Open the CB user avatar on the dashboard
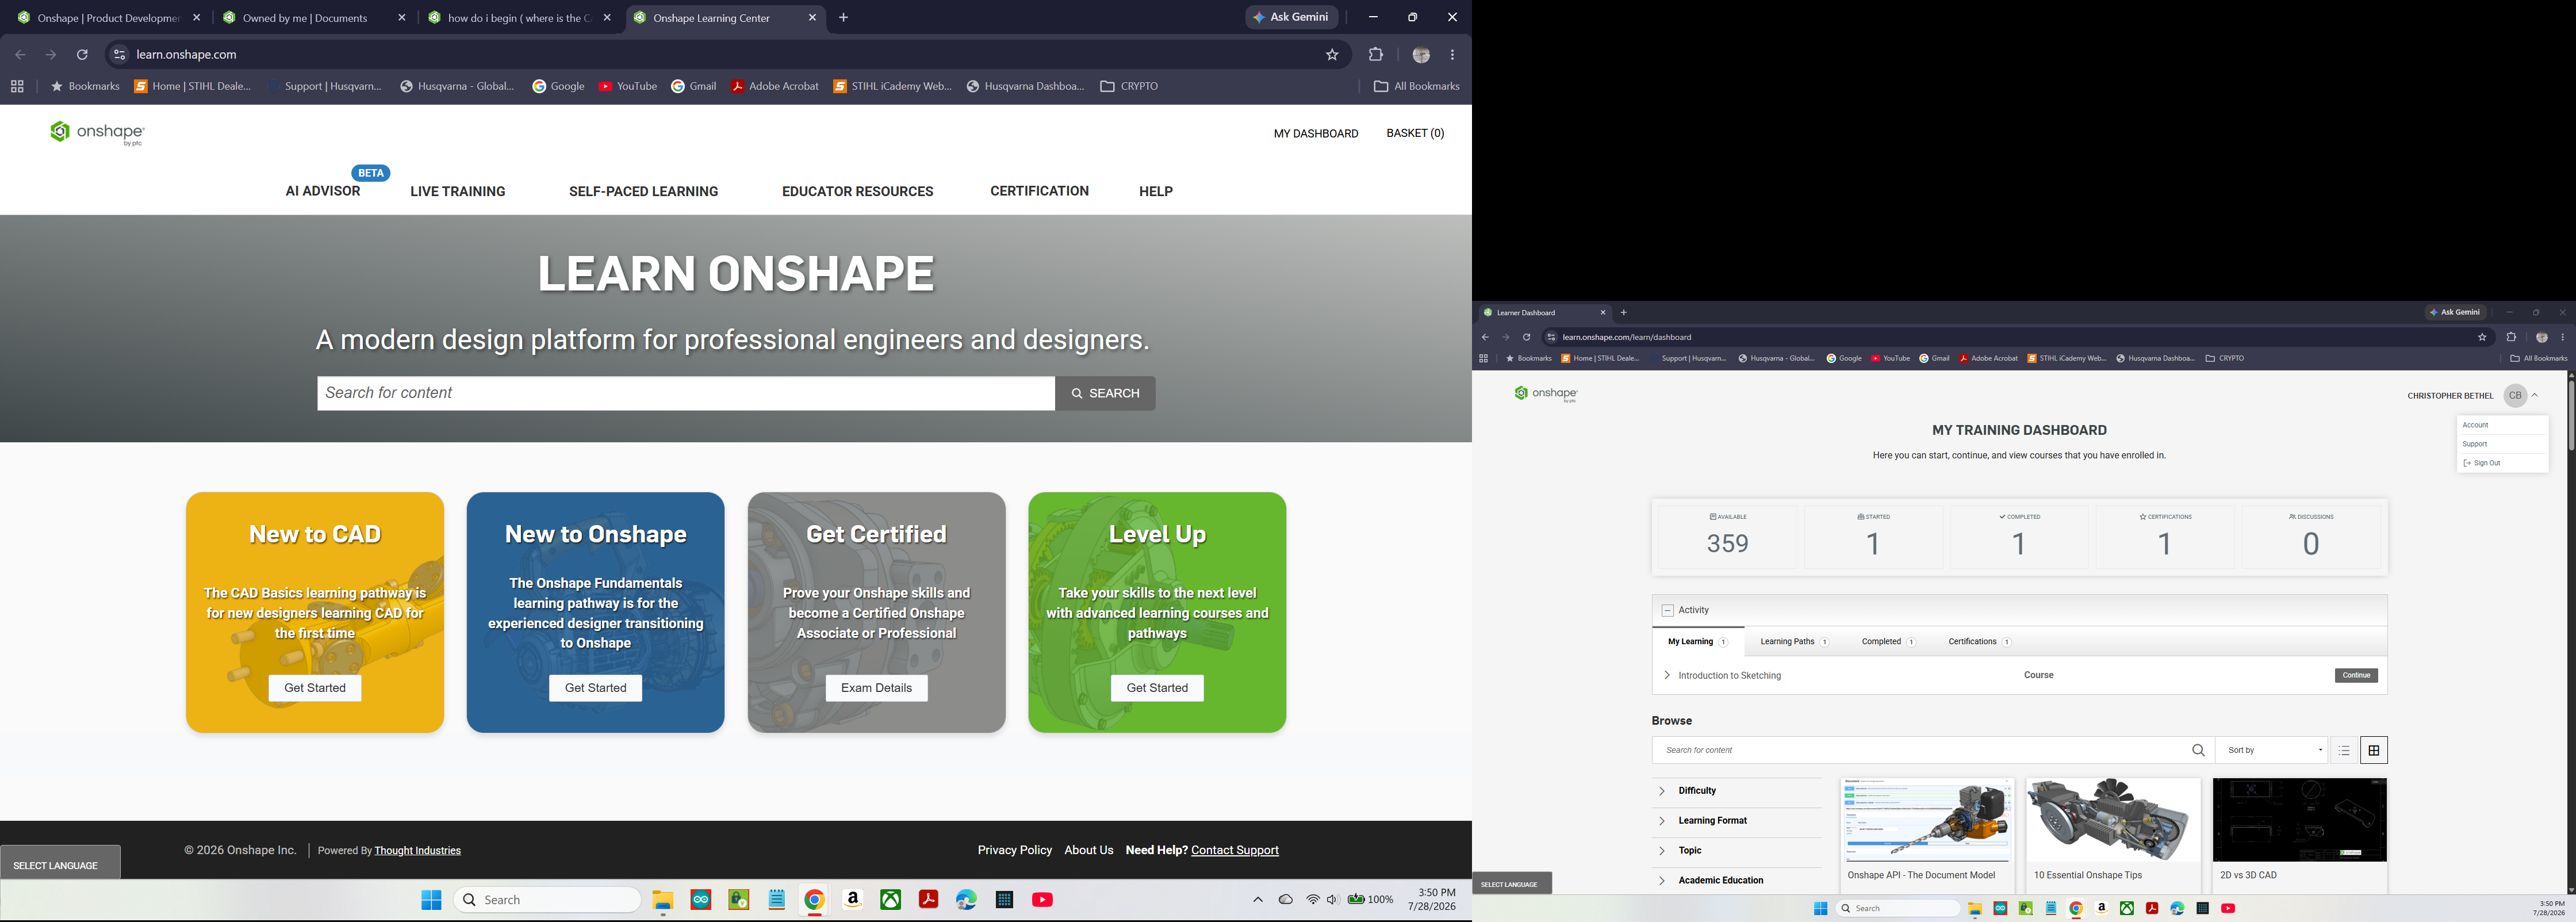 pos(2515,396)
